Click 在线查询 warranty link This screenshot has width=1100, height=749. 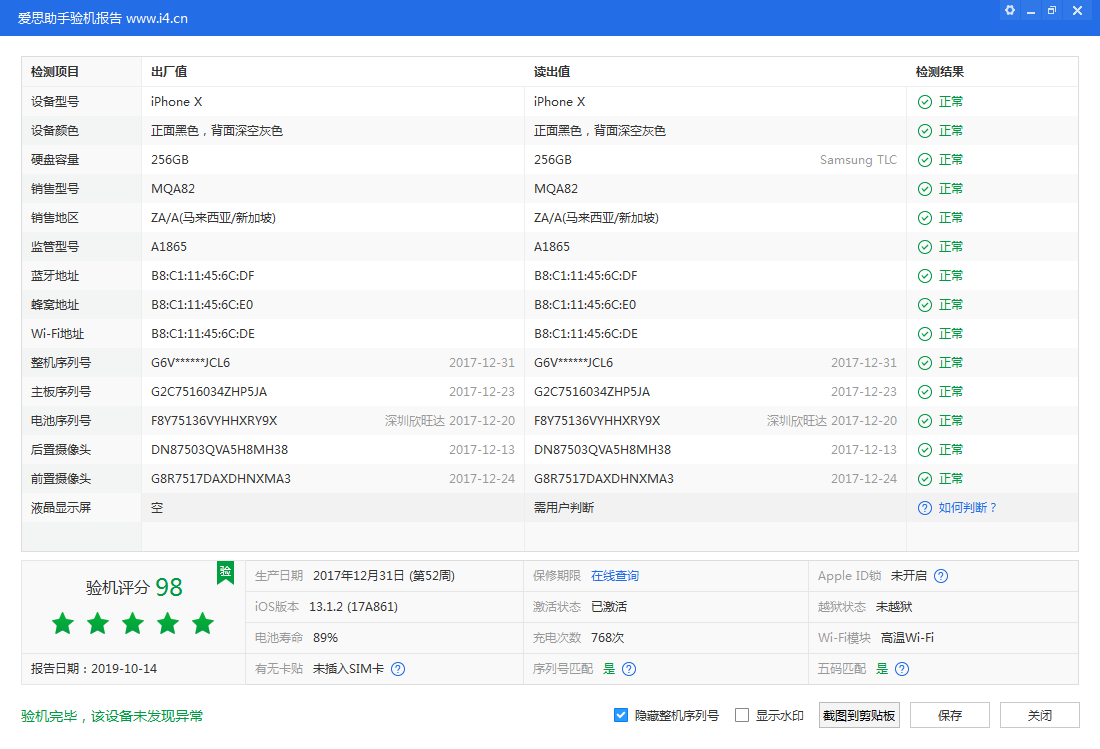(614, 576)
